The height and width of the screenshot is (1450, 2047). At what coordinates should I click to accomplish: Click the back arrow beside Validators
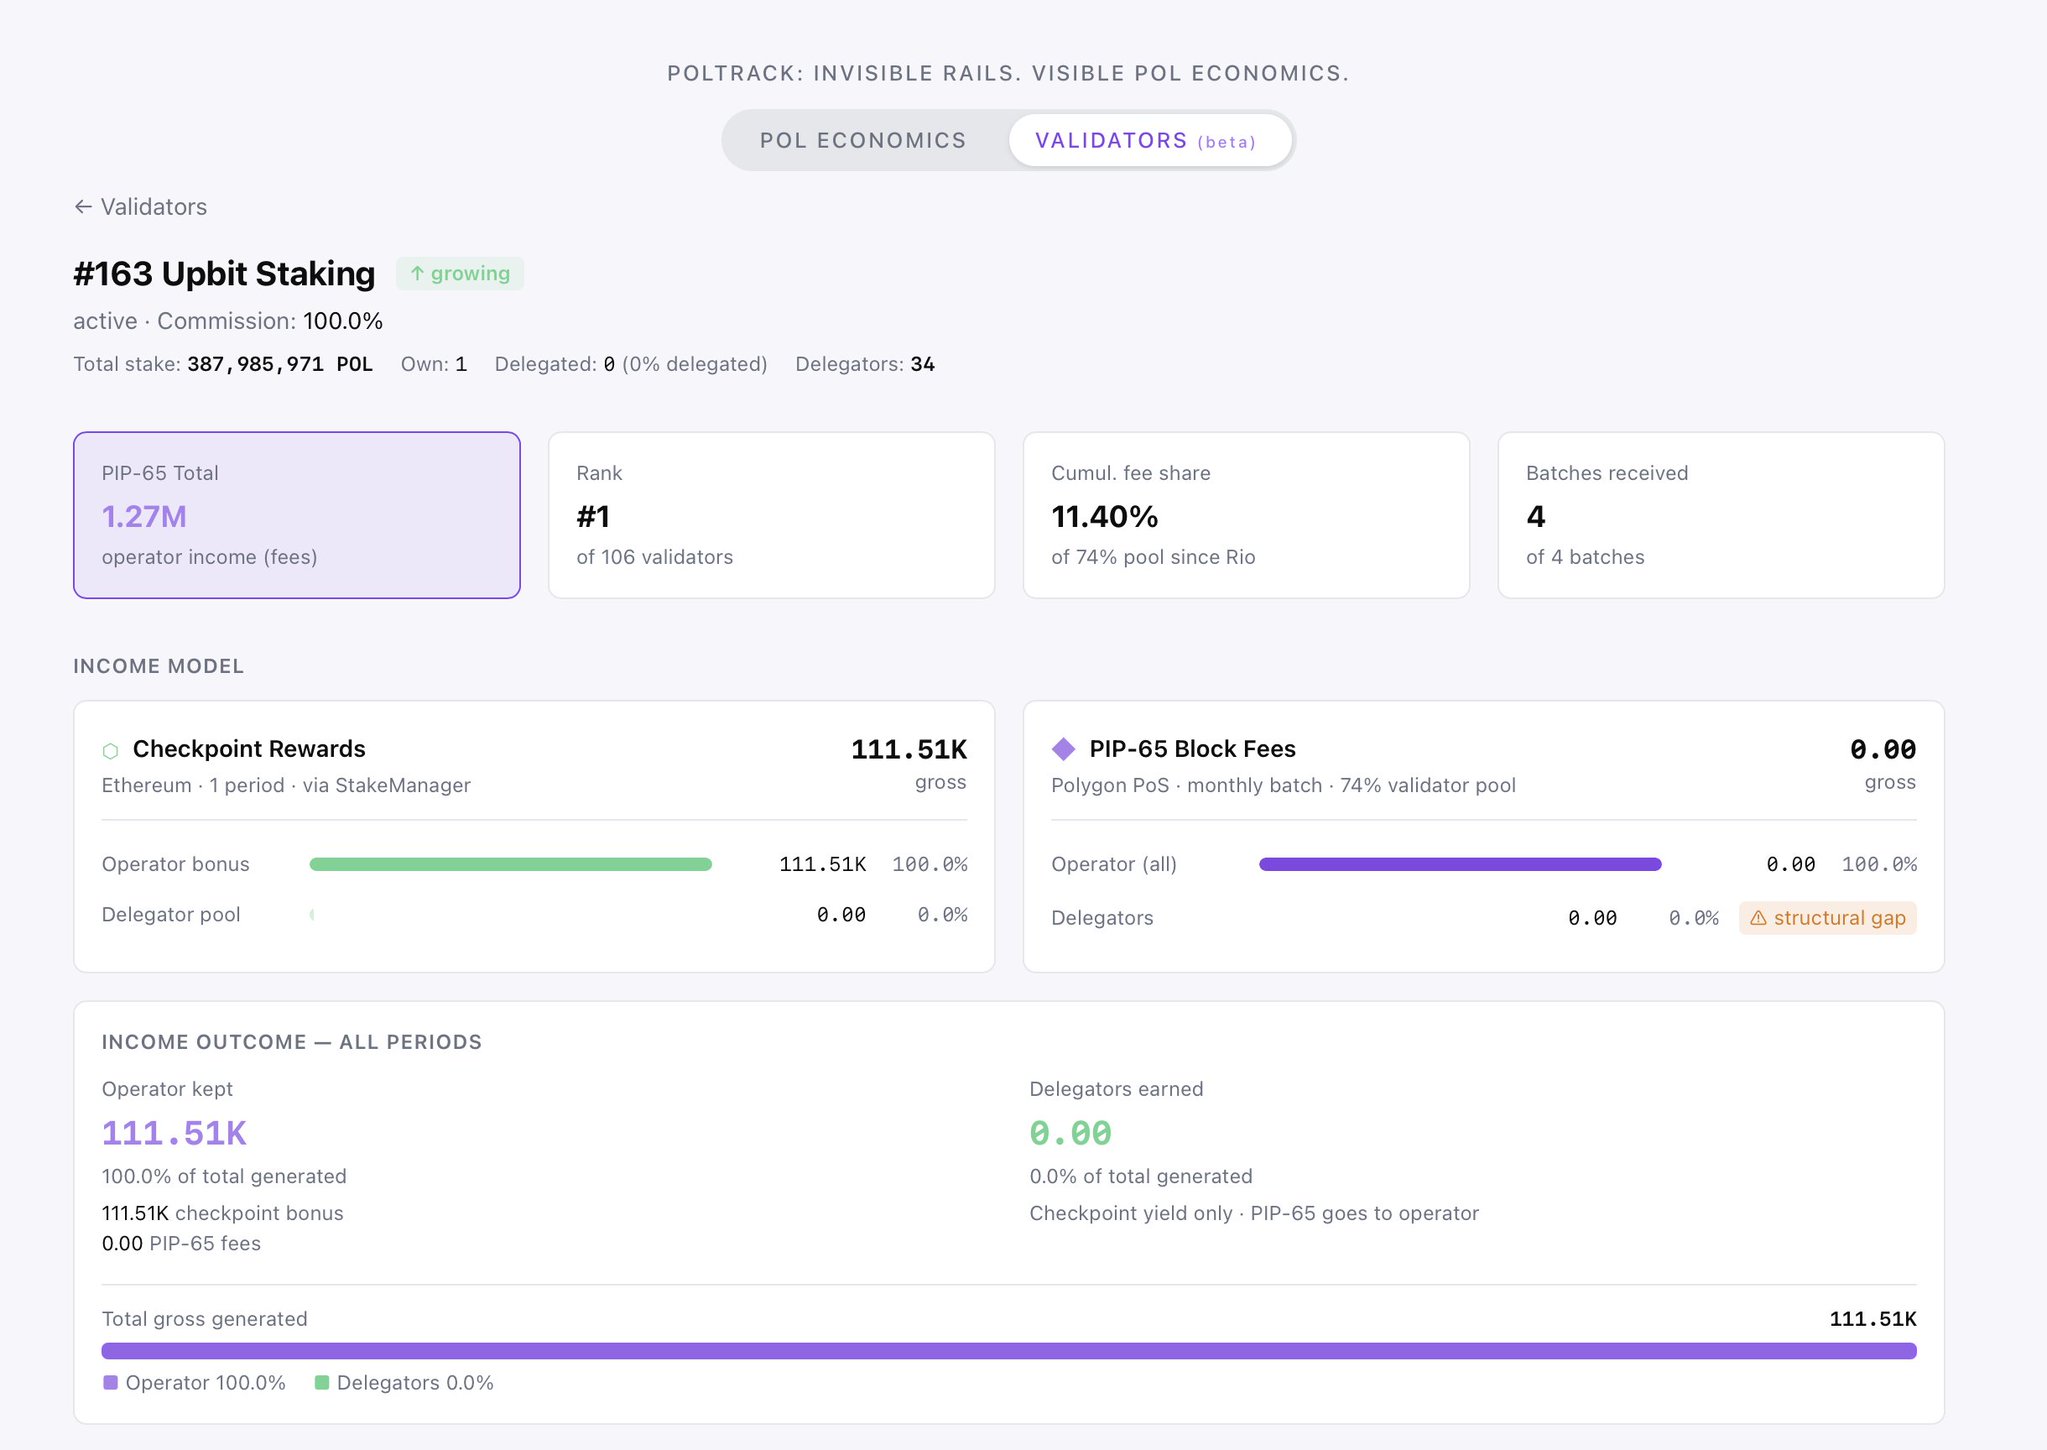(x=83, y=207)
